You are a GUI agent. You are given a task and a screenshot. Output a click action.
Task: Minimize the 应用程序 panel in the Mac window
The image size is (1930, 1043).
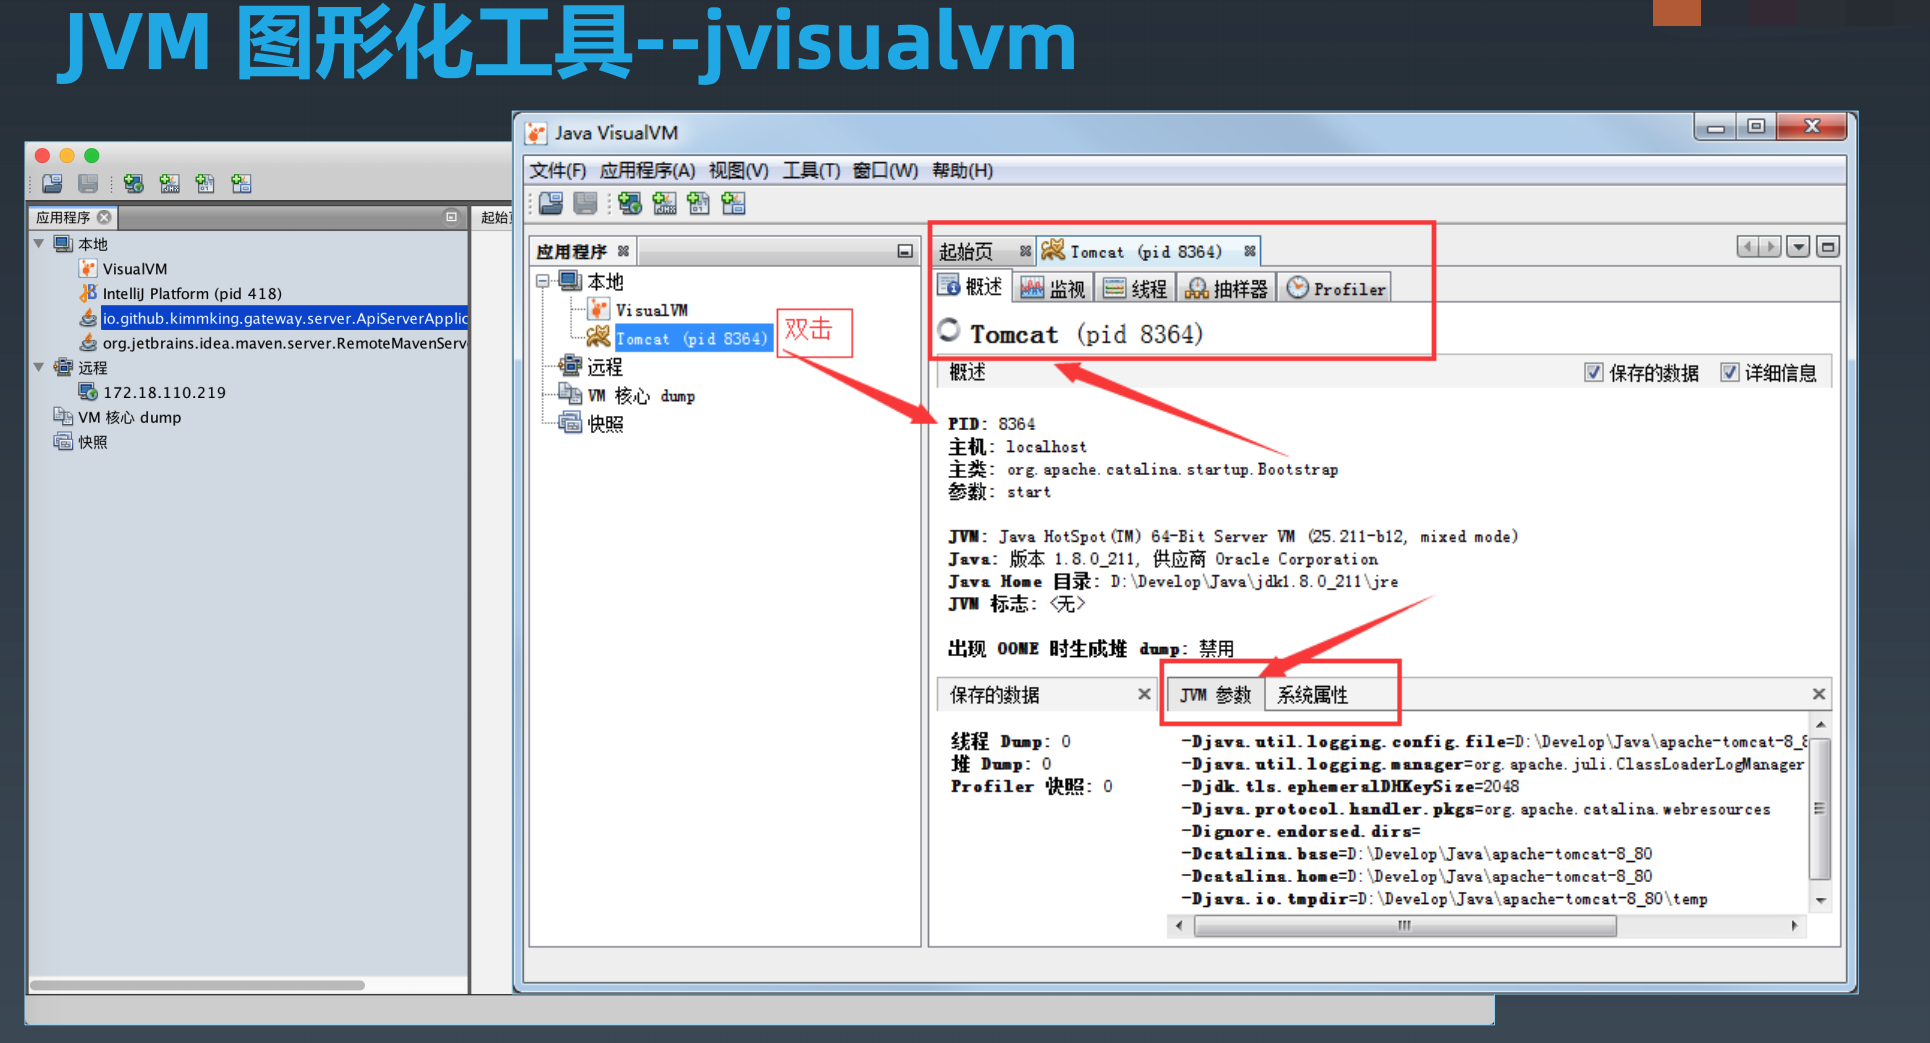[451, 217]
